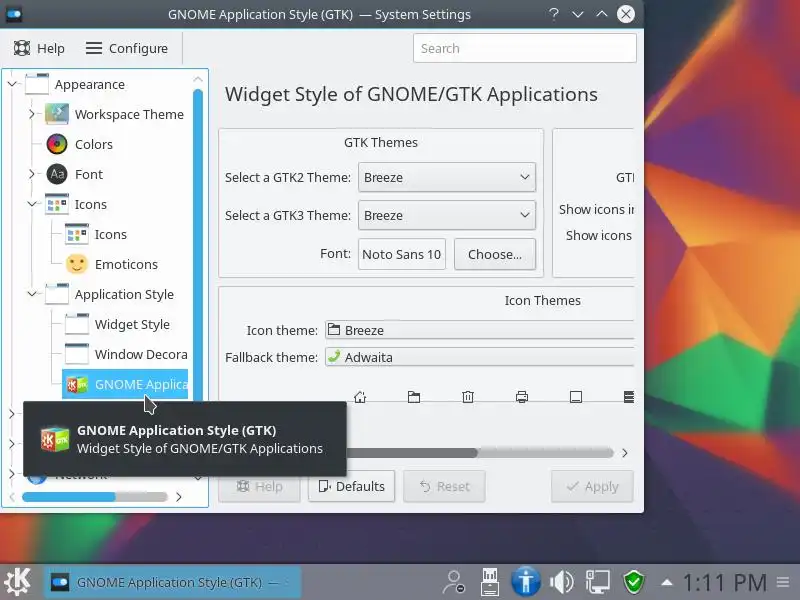Image resolution: width=800 pixels, height=600 pixels.
Task: Click the Application Style category icon
Action: tap(57, 294)
